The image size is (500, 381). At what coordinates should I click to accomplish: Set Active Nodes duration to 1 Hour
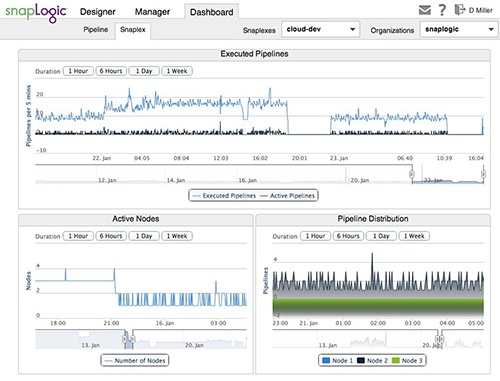pyautogui.click(x=78, y=236)
